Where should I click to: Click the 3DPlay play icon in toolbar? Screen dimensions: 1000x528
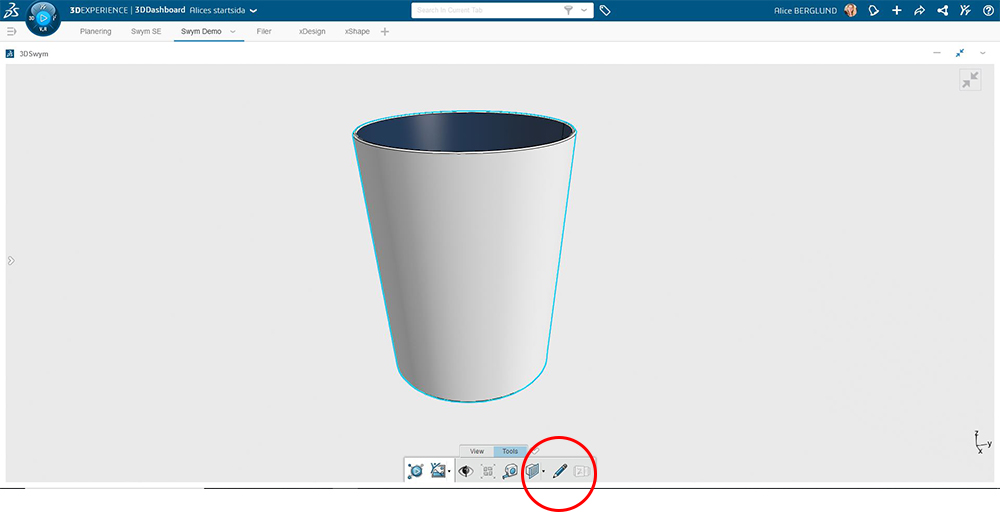(416, 470)
